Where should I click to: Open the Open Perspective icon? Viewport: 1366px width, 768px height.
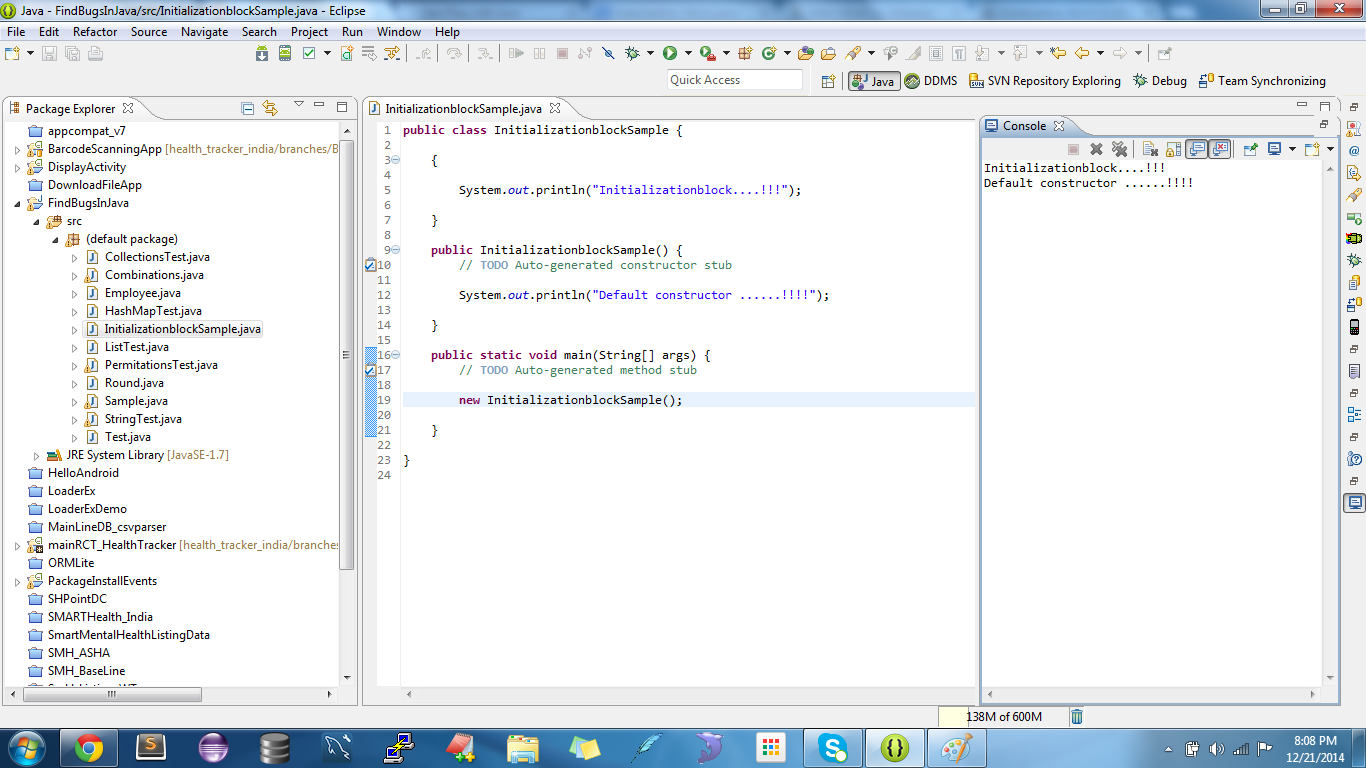coord(828,81)
